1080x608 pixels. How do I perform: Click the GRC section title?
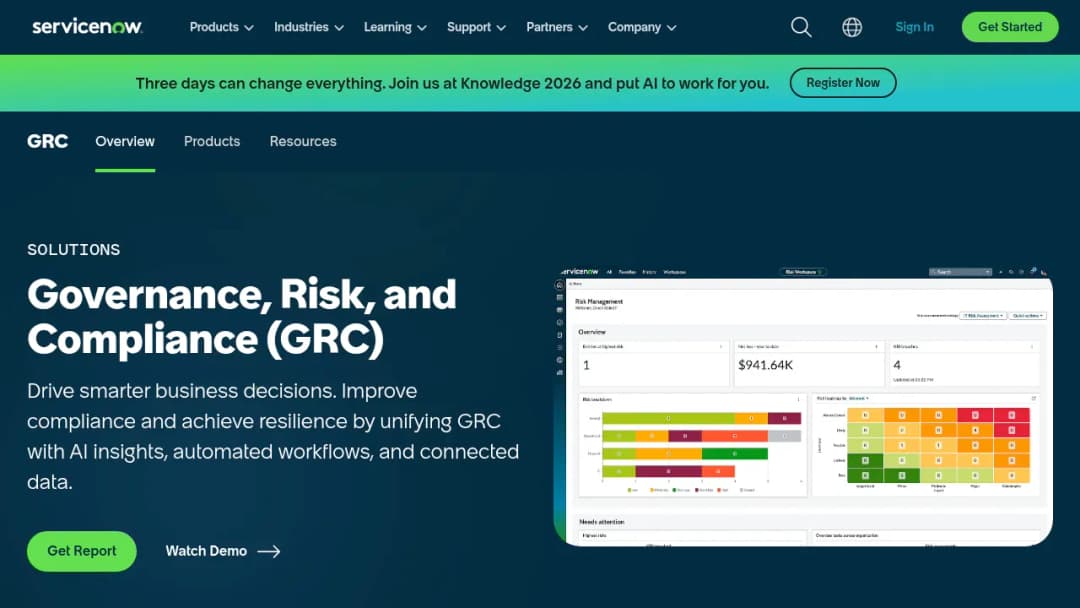tap(48, 141)
